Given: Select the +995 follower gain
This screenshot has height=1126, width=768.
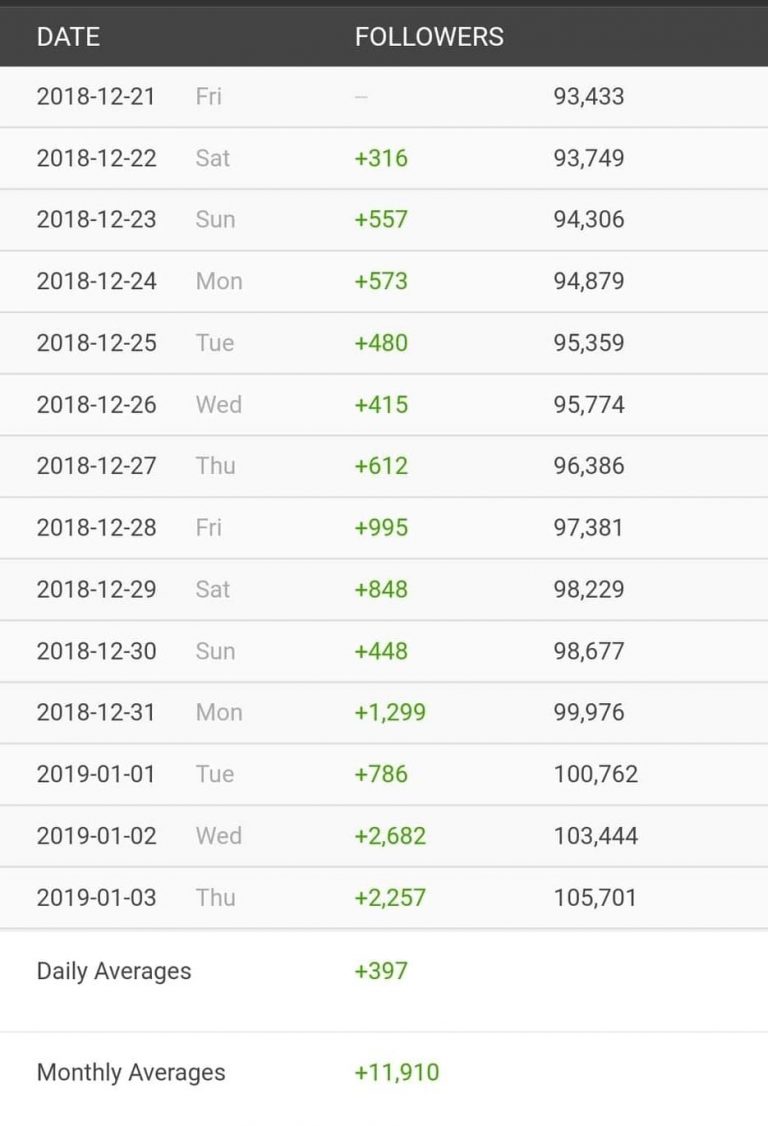Looking at the screenshot, I should tap(381, 527).
